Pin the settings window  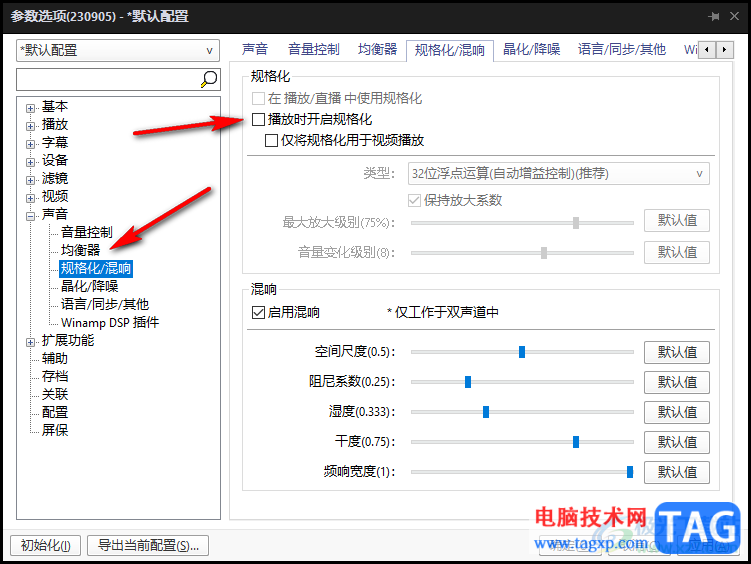coord(714,16)
